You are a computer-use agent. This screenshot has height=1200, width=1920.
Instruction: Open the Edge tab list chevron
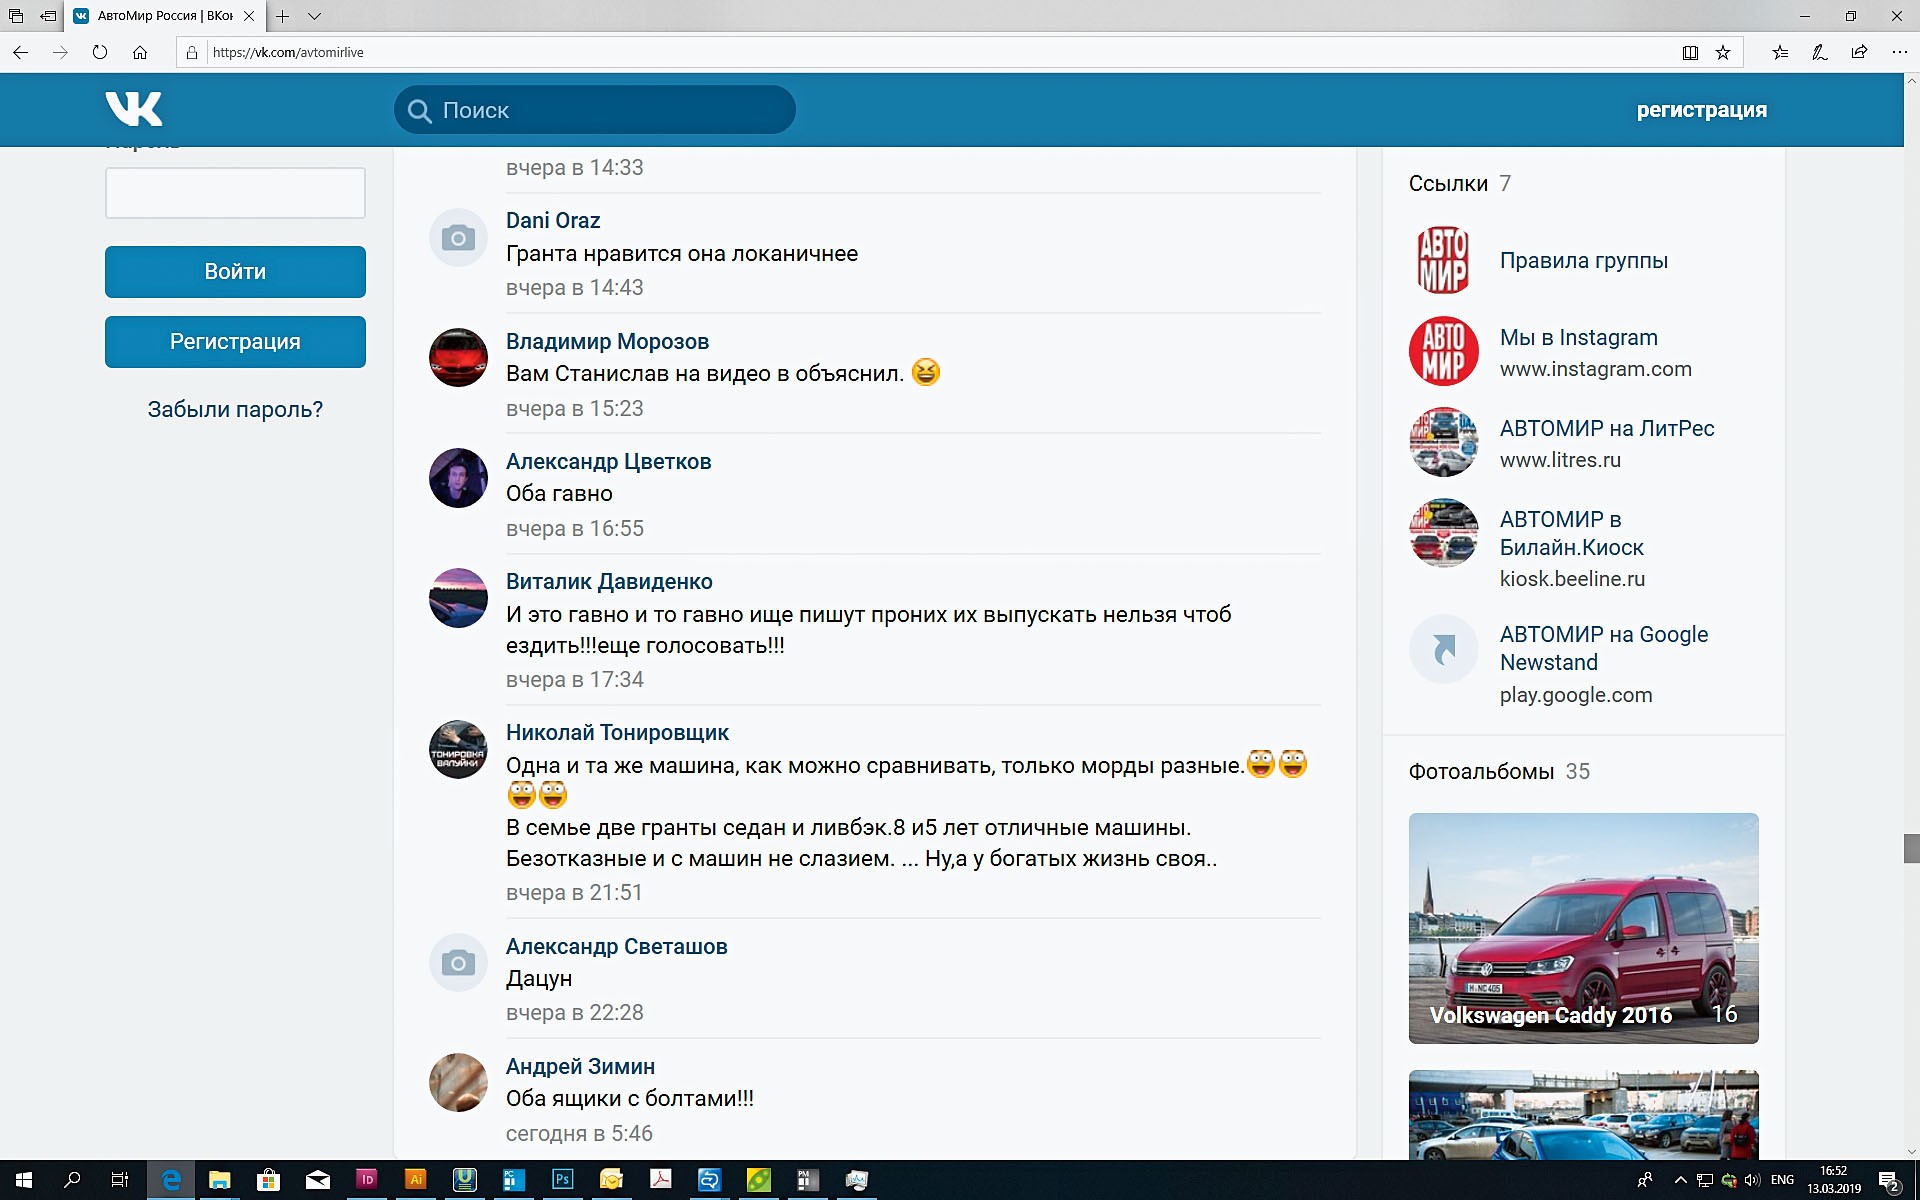[314, 16]
